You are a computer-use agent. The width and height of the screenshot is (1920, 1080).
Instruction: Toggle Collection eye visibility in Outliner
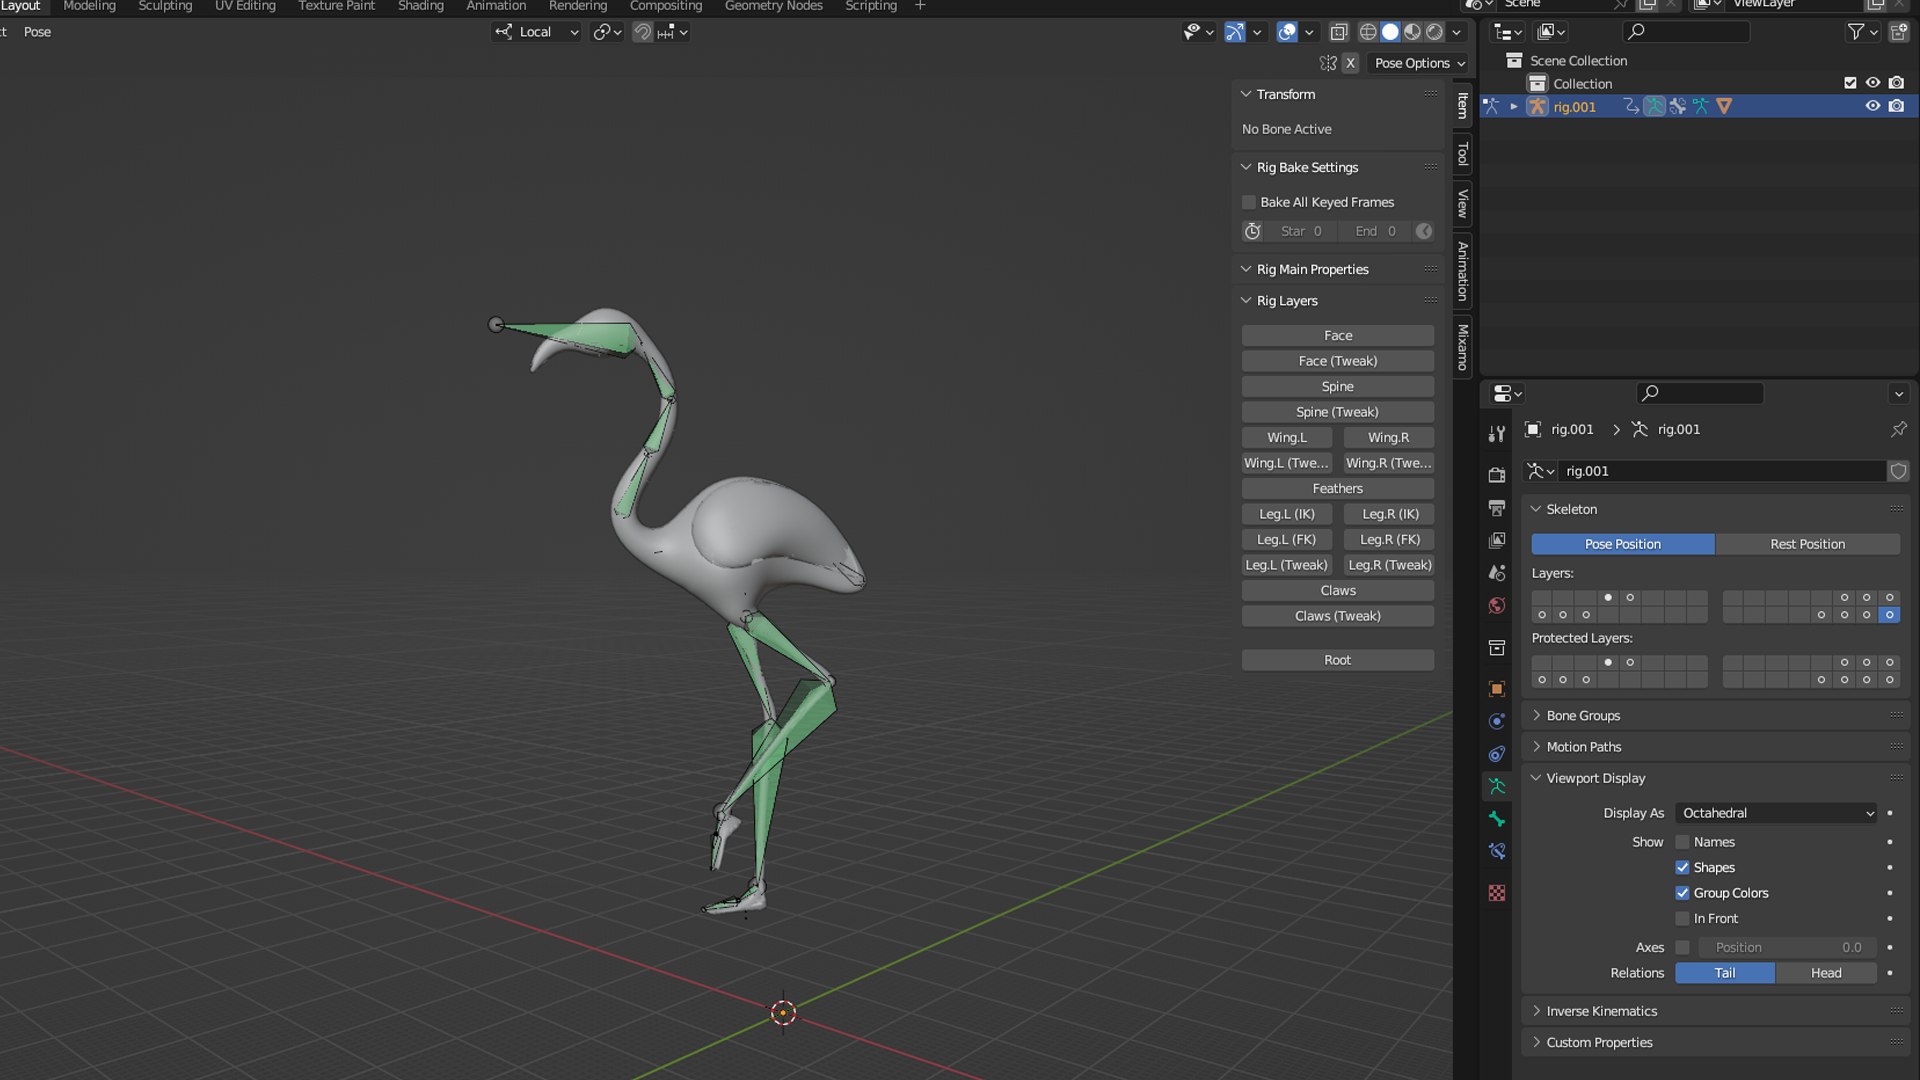(1873, 83)
